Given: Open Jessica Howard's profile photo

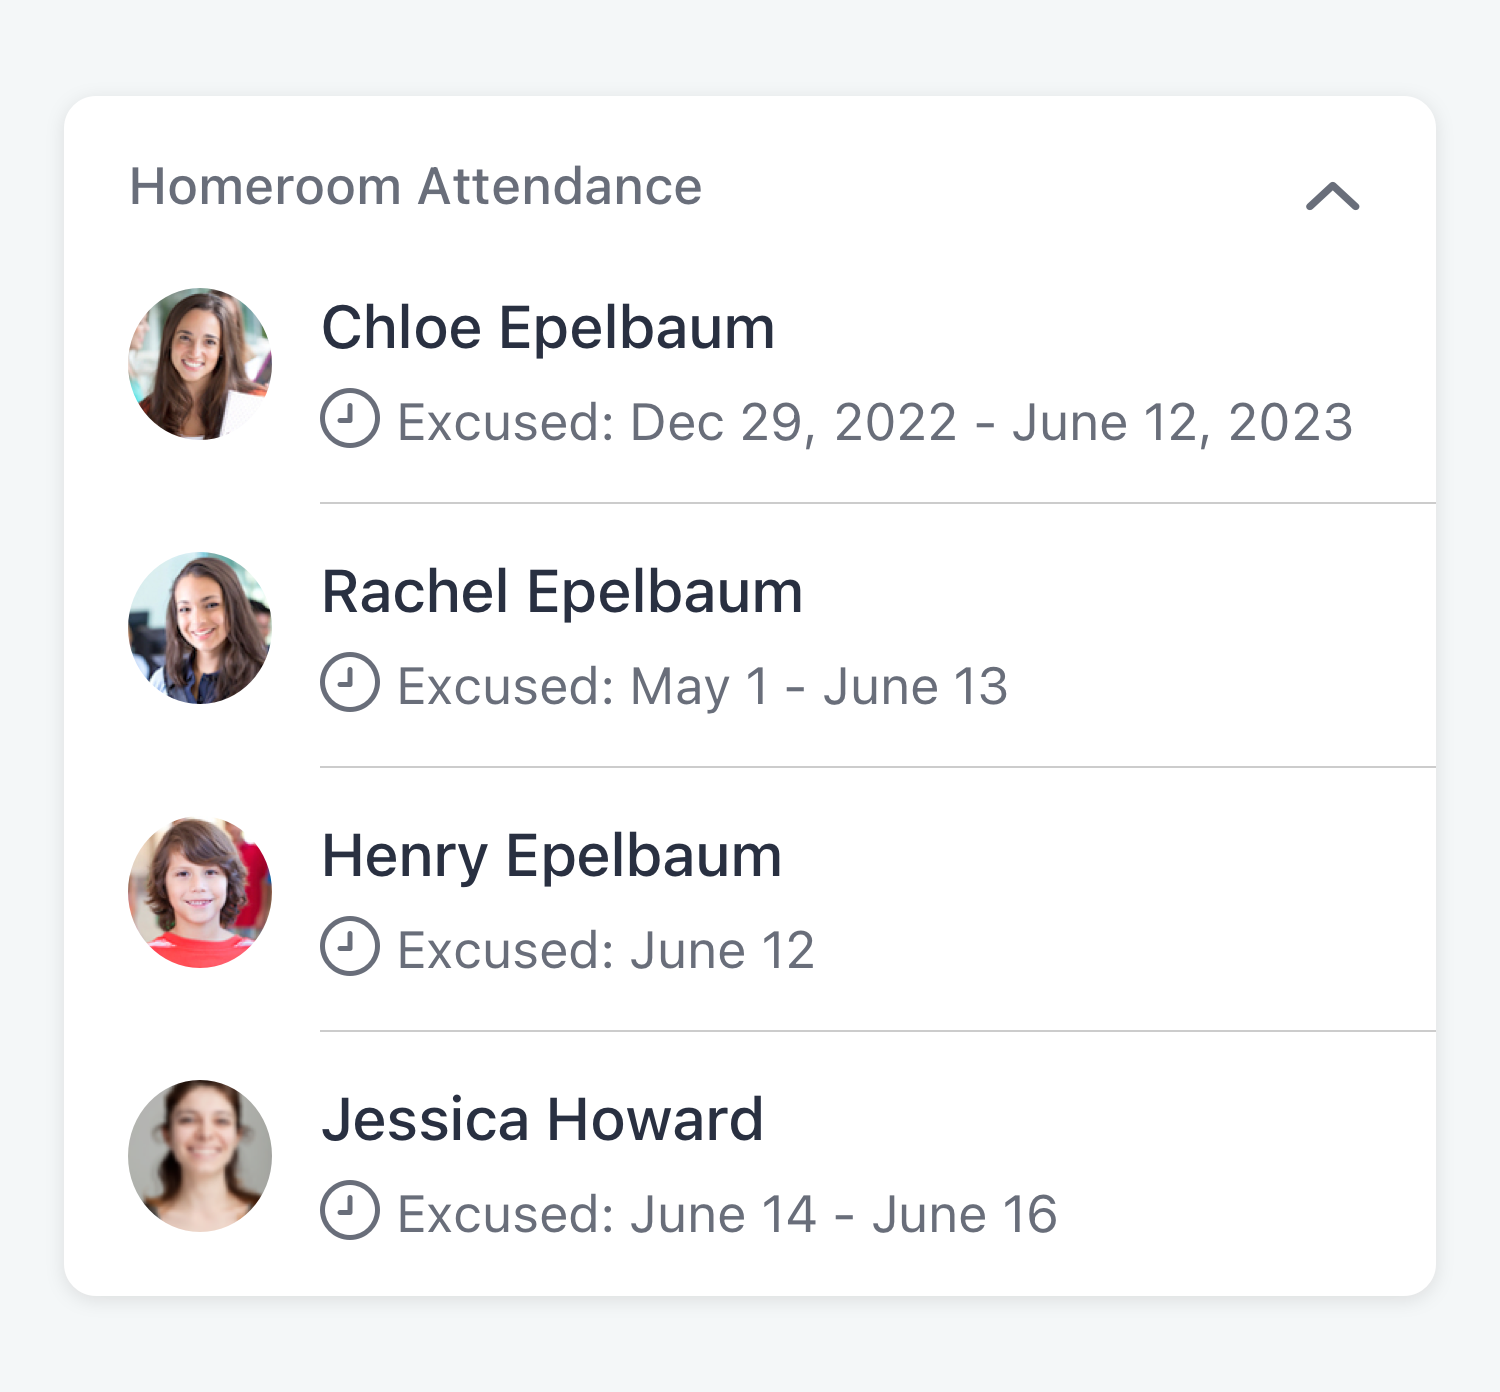Looking at the screenshot, I should coord(200,1156).
